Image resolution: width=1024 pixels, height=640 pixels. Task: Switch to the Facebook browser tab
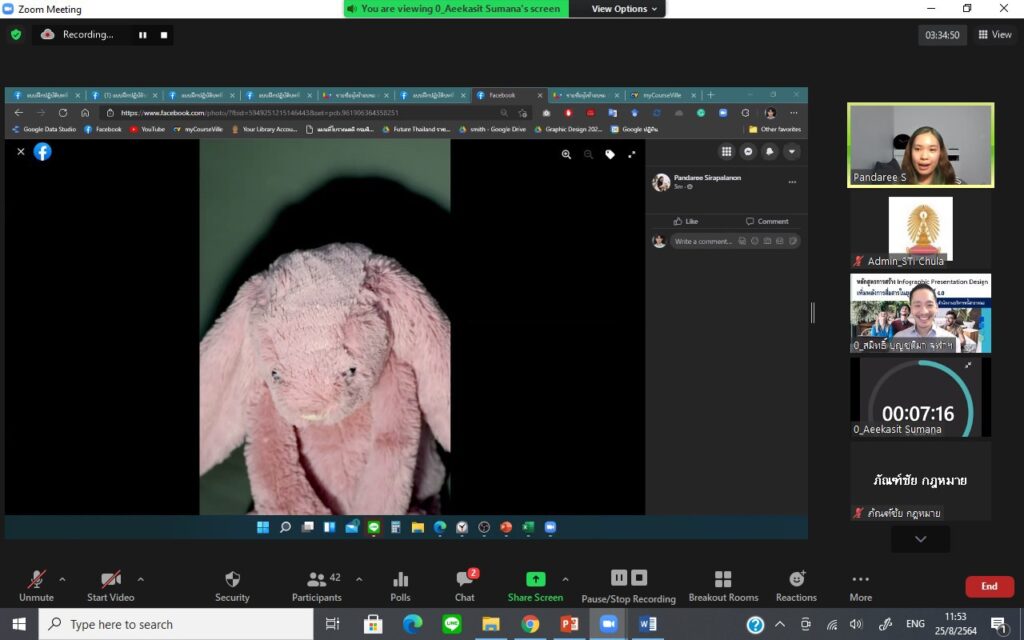point(509,95)
